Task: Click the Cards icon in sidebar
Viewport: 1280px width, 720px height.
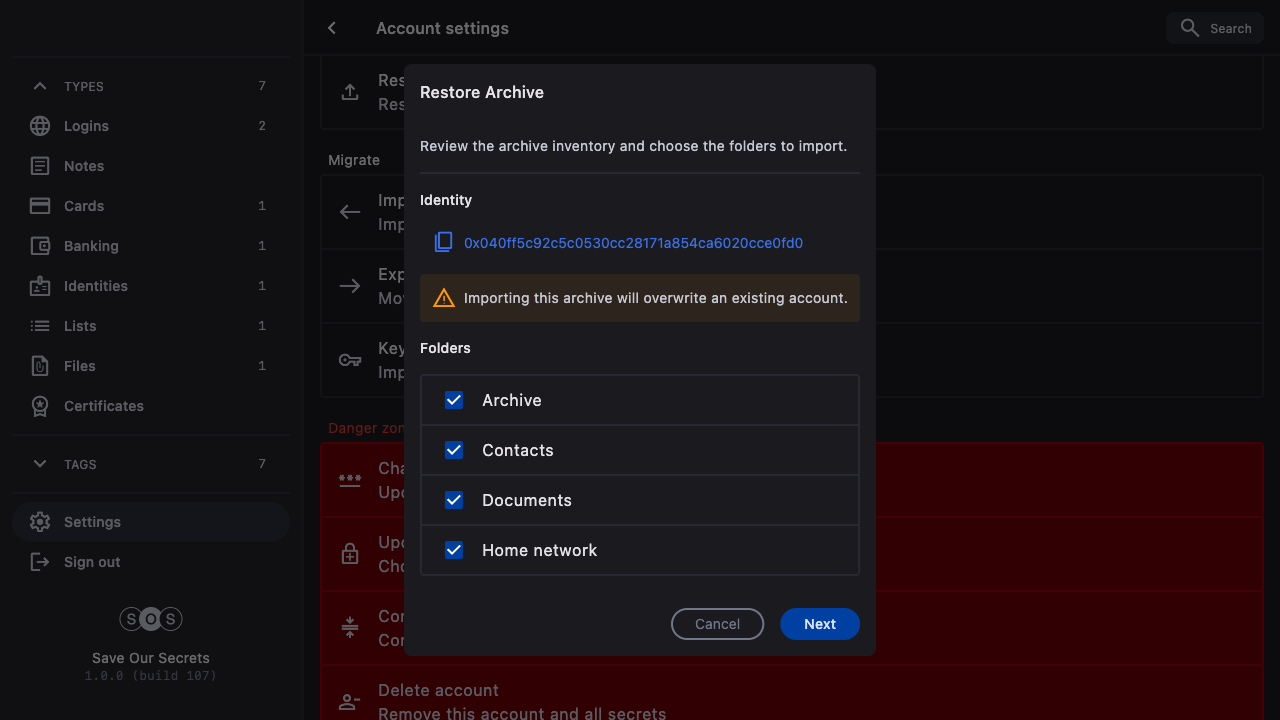Action: tap(40, 206)
